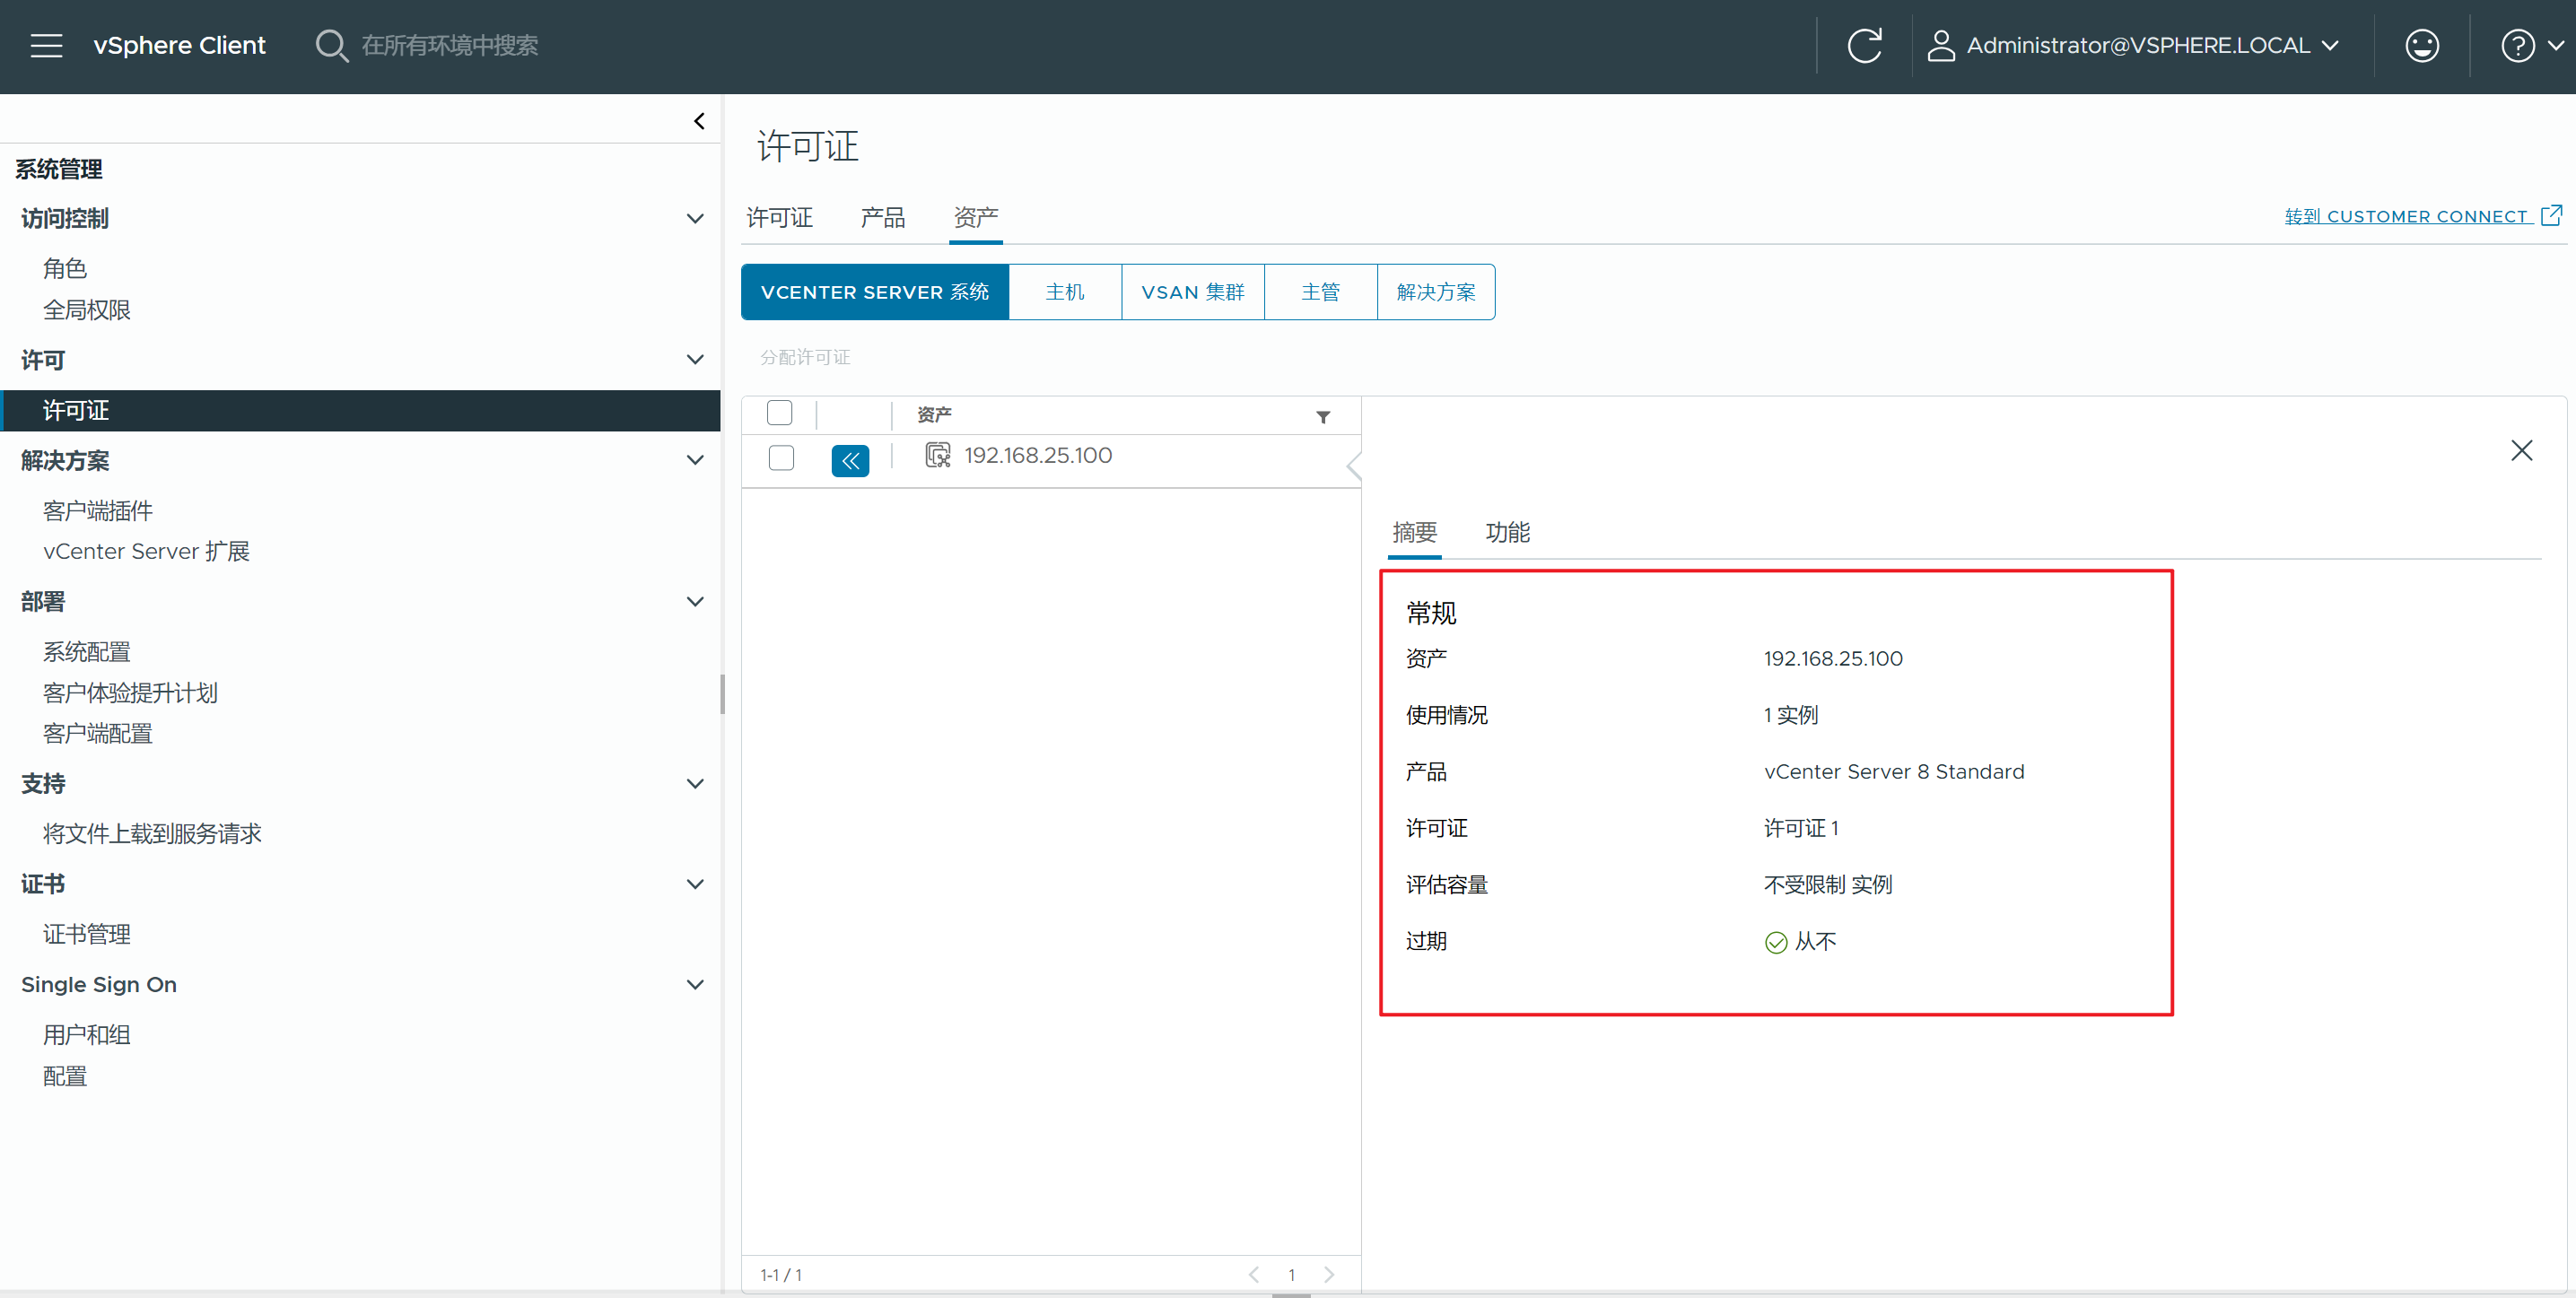Switch to the 功能 tab
The height and width of the screenshot is (1298, 2576).
coord(1507,533)
